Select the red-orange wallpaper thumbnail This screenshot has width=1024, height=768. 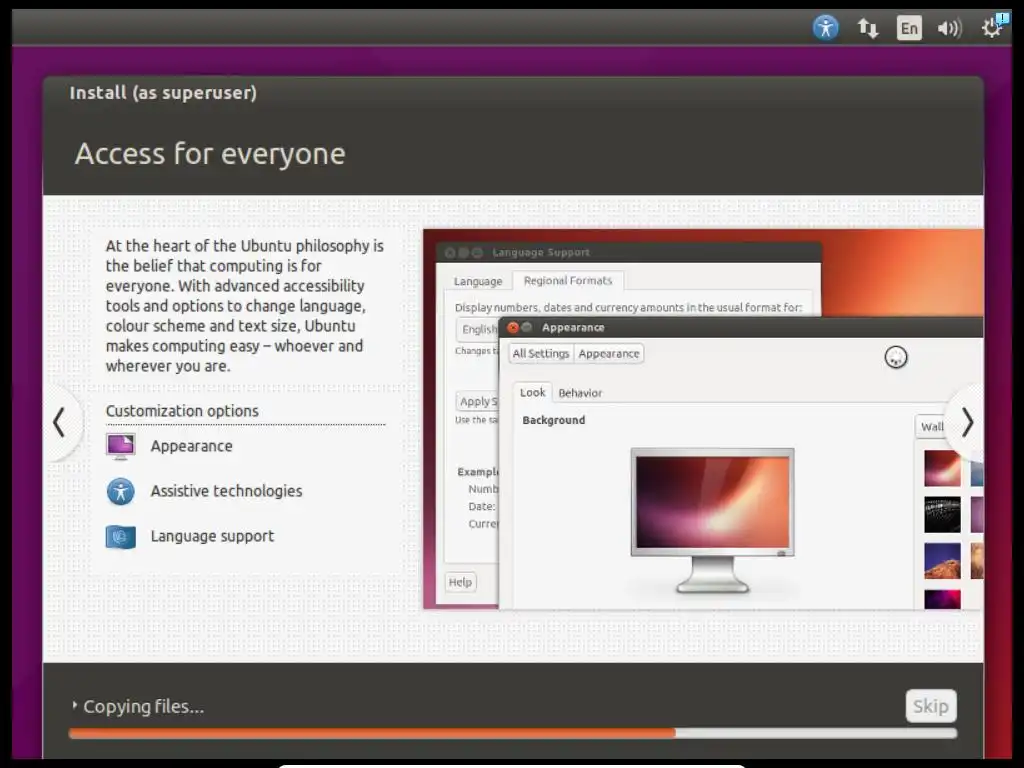click(x=942, y=468)
